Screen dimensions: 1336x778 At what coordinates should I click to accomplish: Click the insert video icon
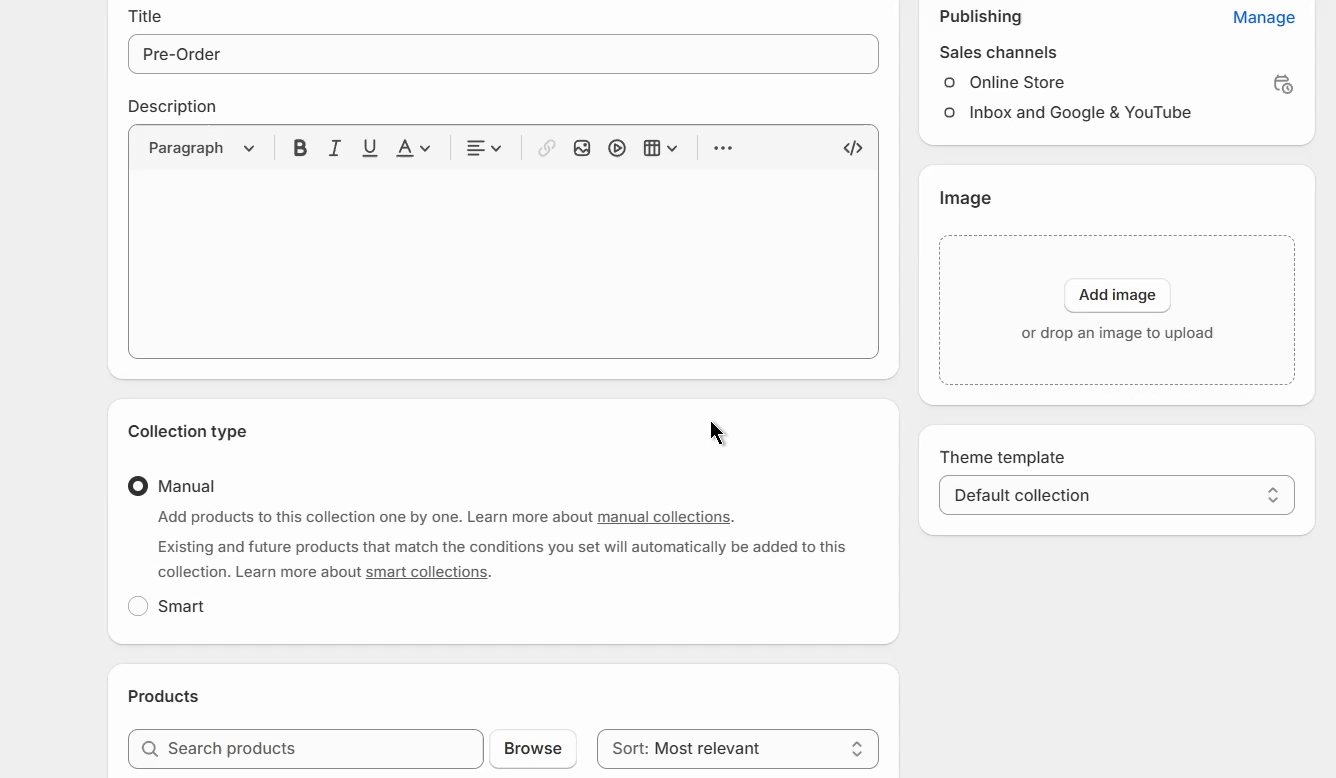coord(617,148)
